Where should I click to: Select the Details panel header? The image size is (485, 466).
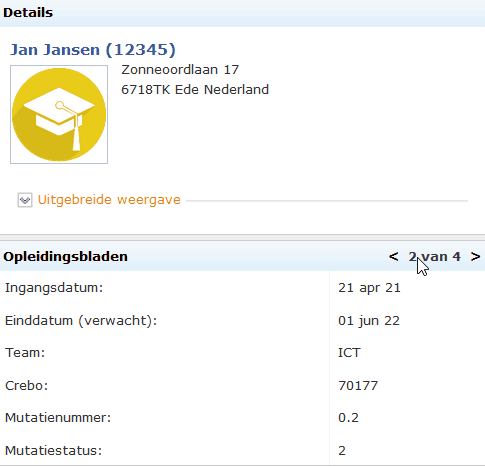(x=242, y=13)
